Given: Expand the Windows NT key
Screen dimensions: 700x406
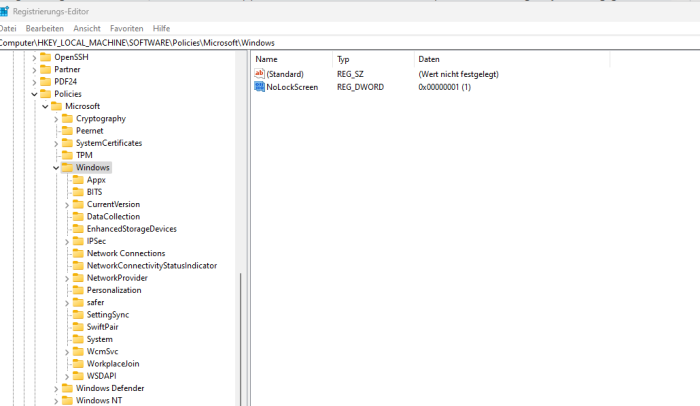Looking at the screenshot, I should pyautogui.click(x=56, y=401).
